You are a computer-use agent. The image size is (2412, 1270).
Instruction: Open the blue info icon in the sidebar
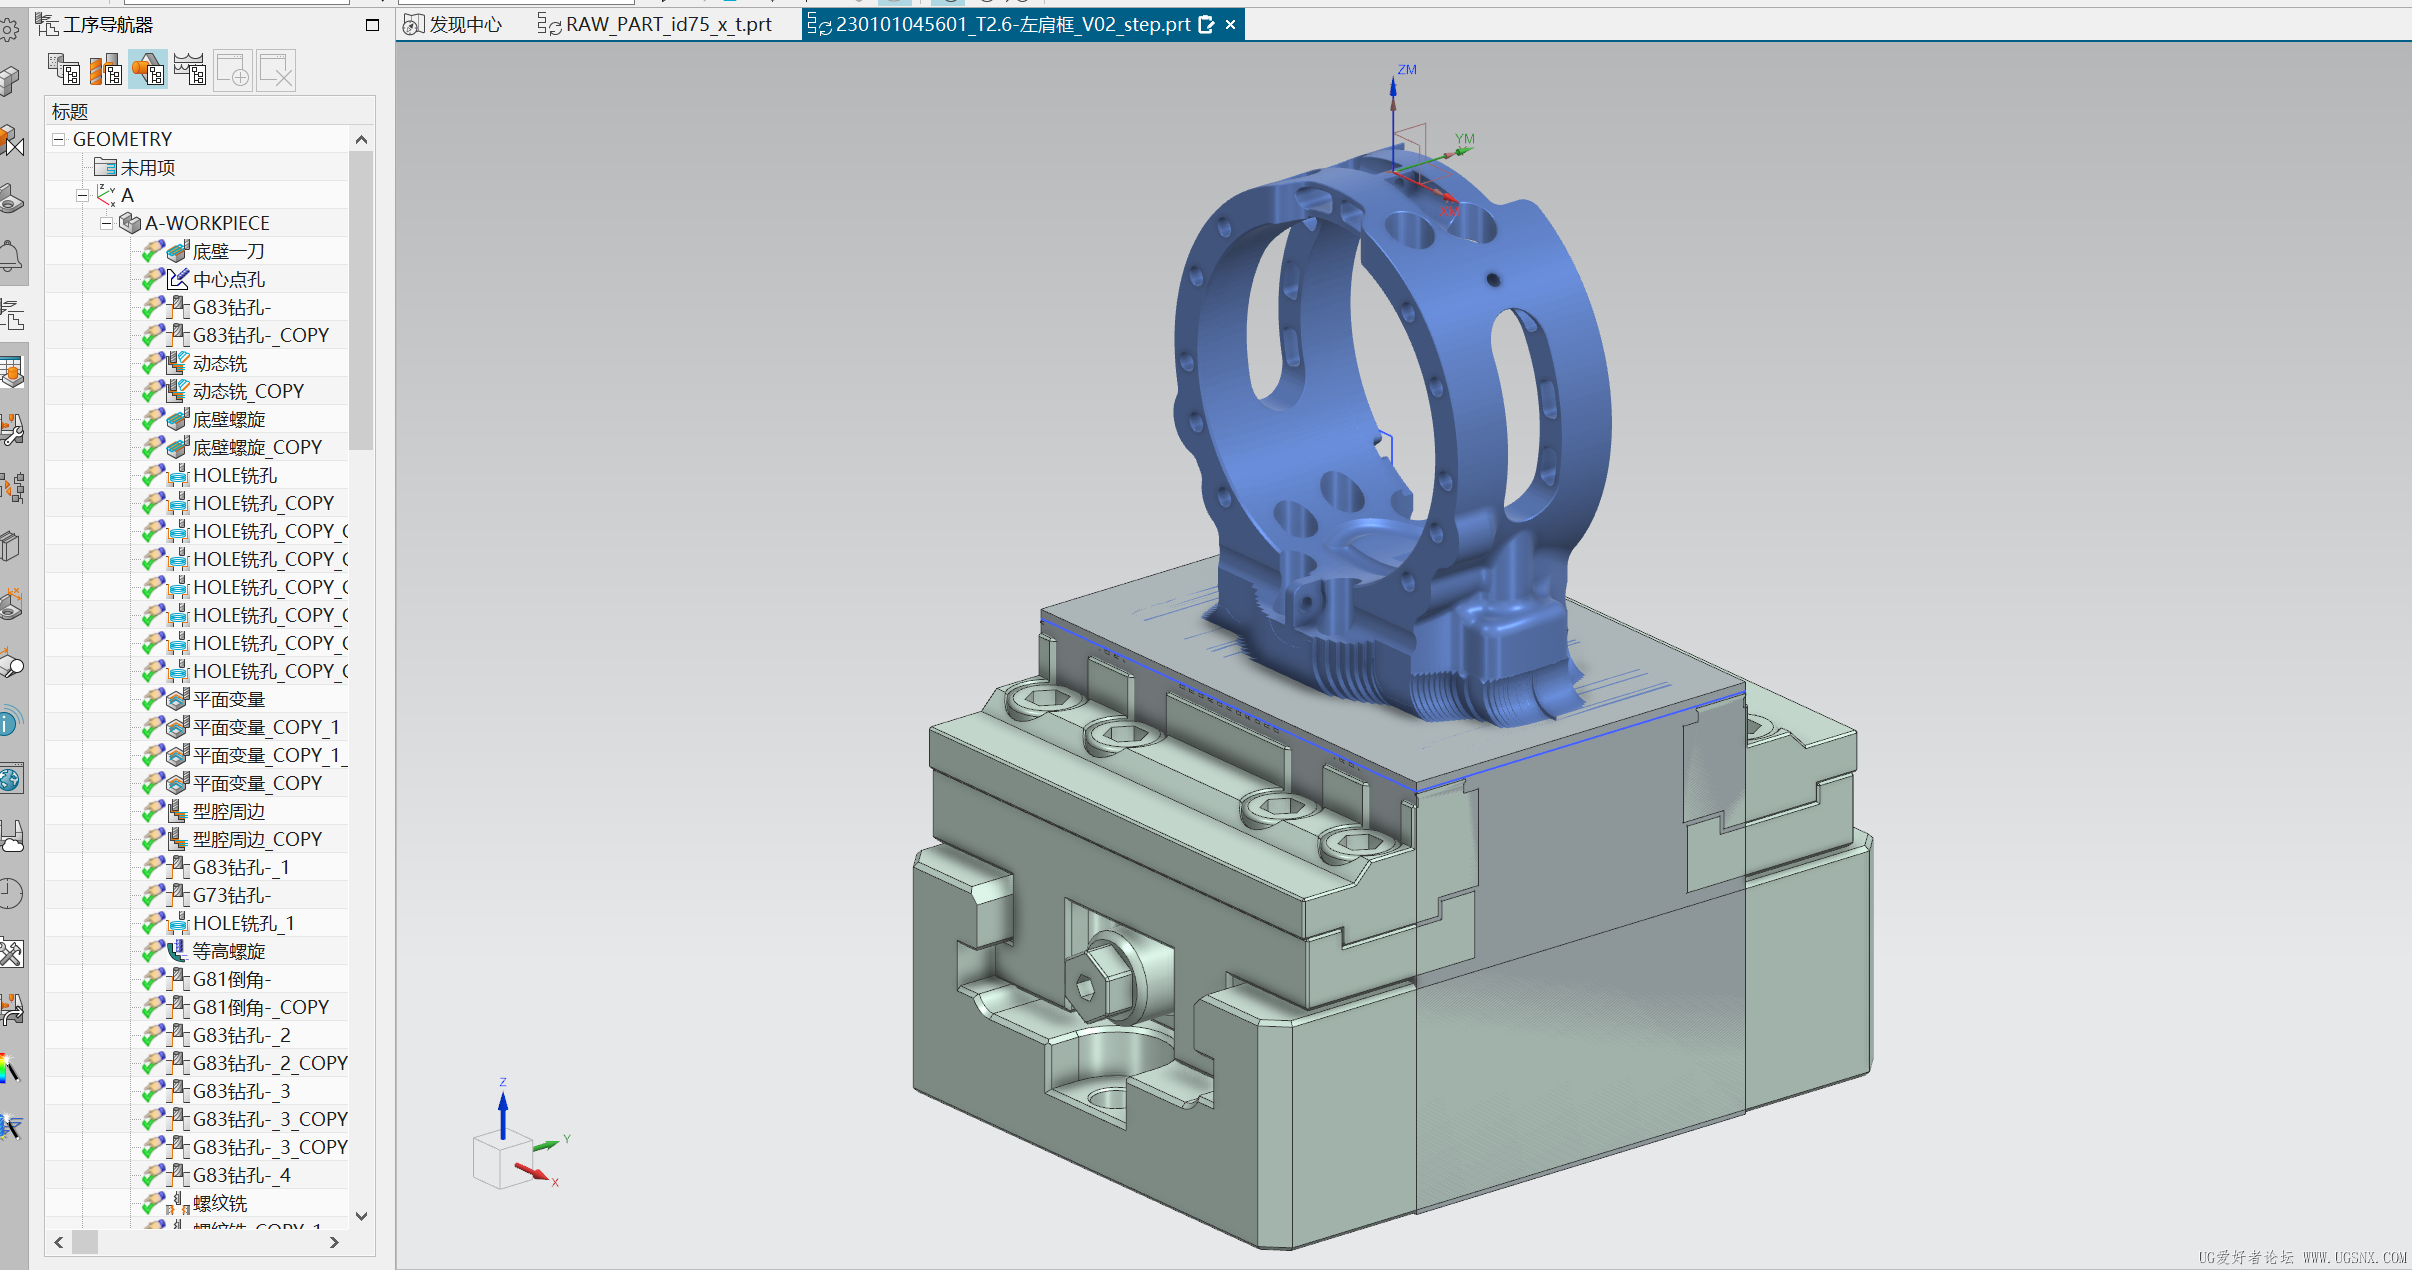(x=11, y=722)
